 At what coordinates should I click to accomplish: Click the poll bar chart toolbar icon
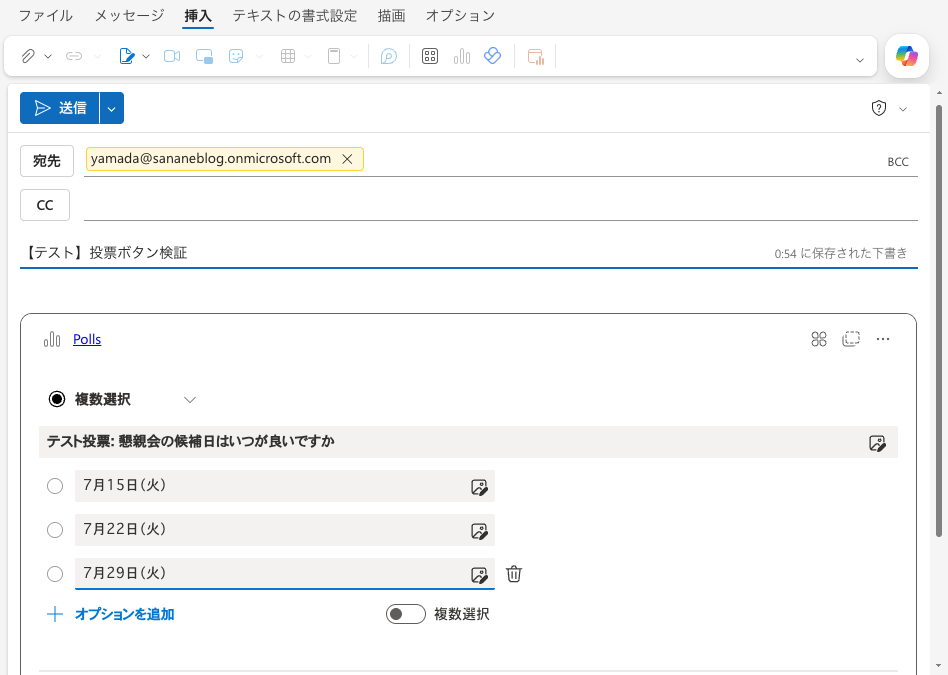point(462,56)
